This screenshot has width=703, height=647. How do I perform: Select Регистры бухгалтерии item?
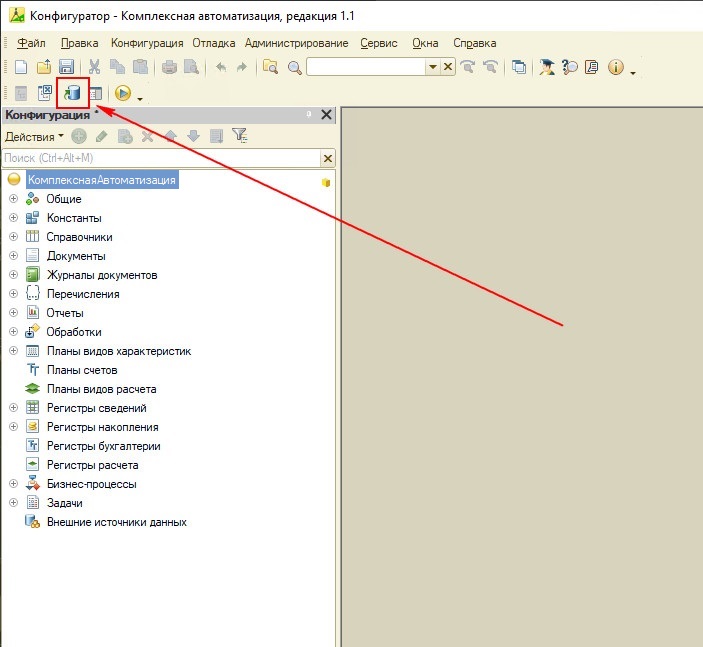[104, 446]
